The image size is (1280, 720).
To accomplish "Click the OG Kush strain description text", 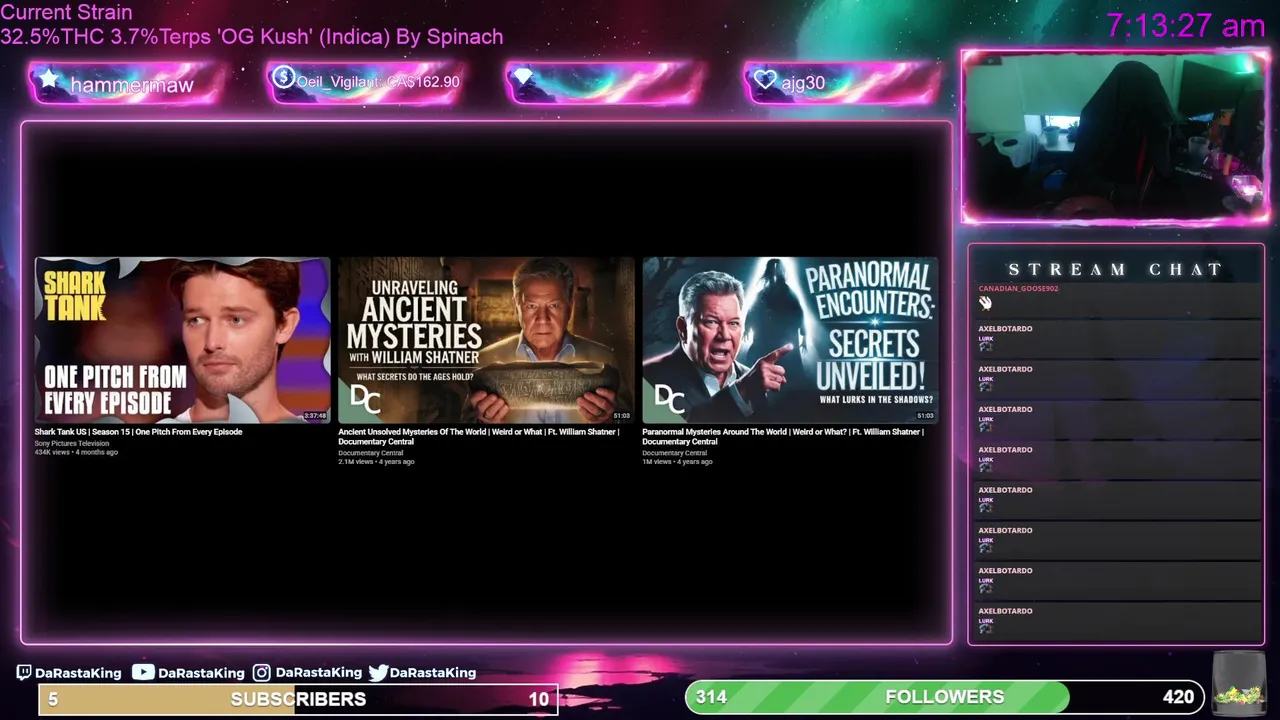I will [251, 37].
